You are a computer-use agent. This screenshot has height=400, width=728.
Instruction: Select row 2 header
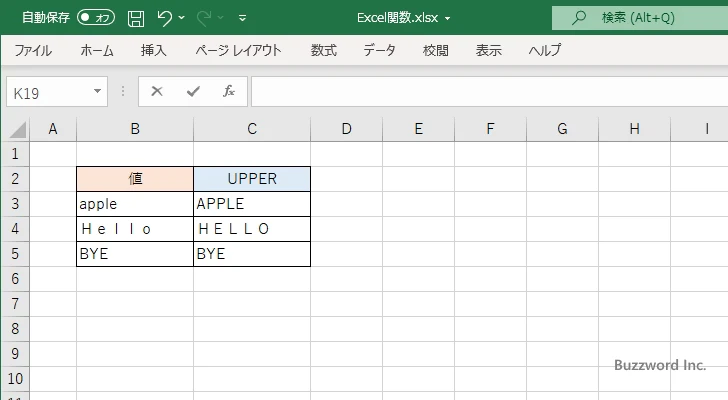15,179
